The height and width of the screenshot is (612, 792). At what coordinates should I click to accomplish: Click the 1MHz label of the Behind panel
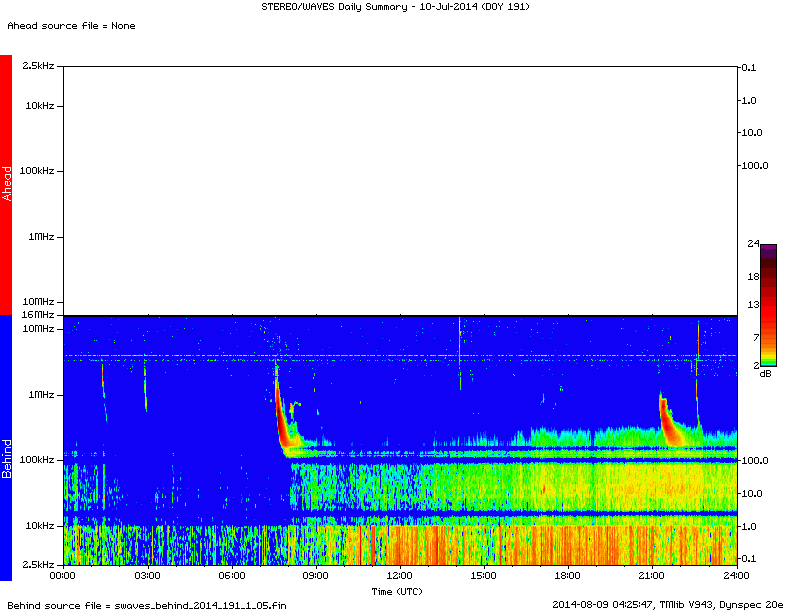(41, 394)
